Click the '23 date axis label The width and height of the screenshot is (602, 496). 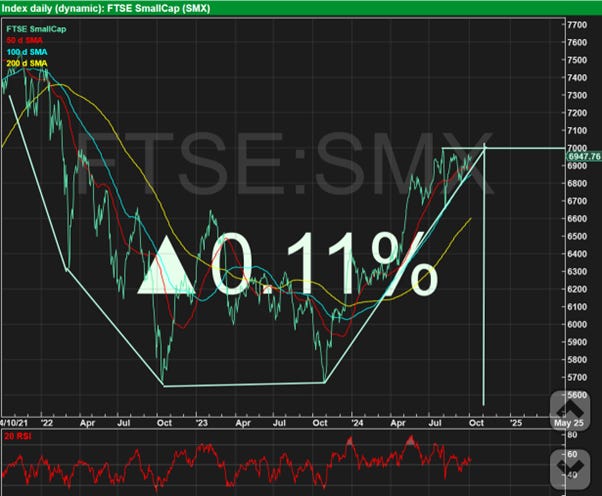pyautogui.click(x=202, y=423)
